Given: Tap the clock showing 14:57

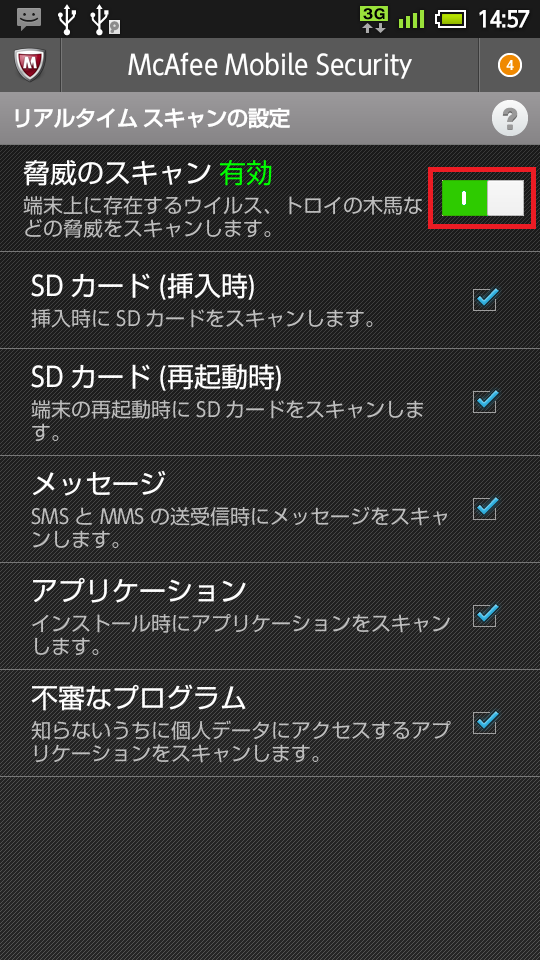Looking at the screenshot, I should [503, 19].
